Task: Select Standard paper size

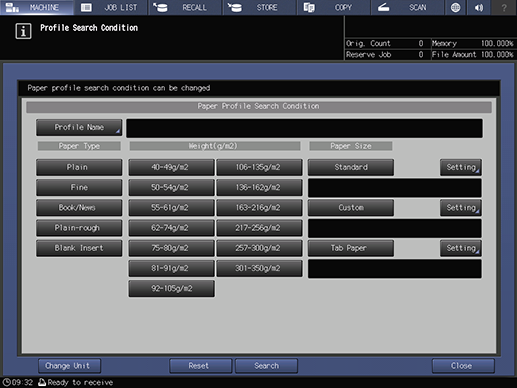Action: [351, 167]
